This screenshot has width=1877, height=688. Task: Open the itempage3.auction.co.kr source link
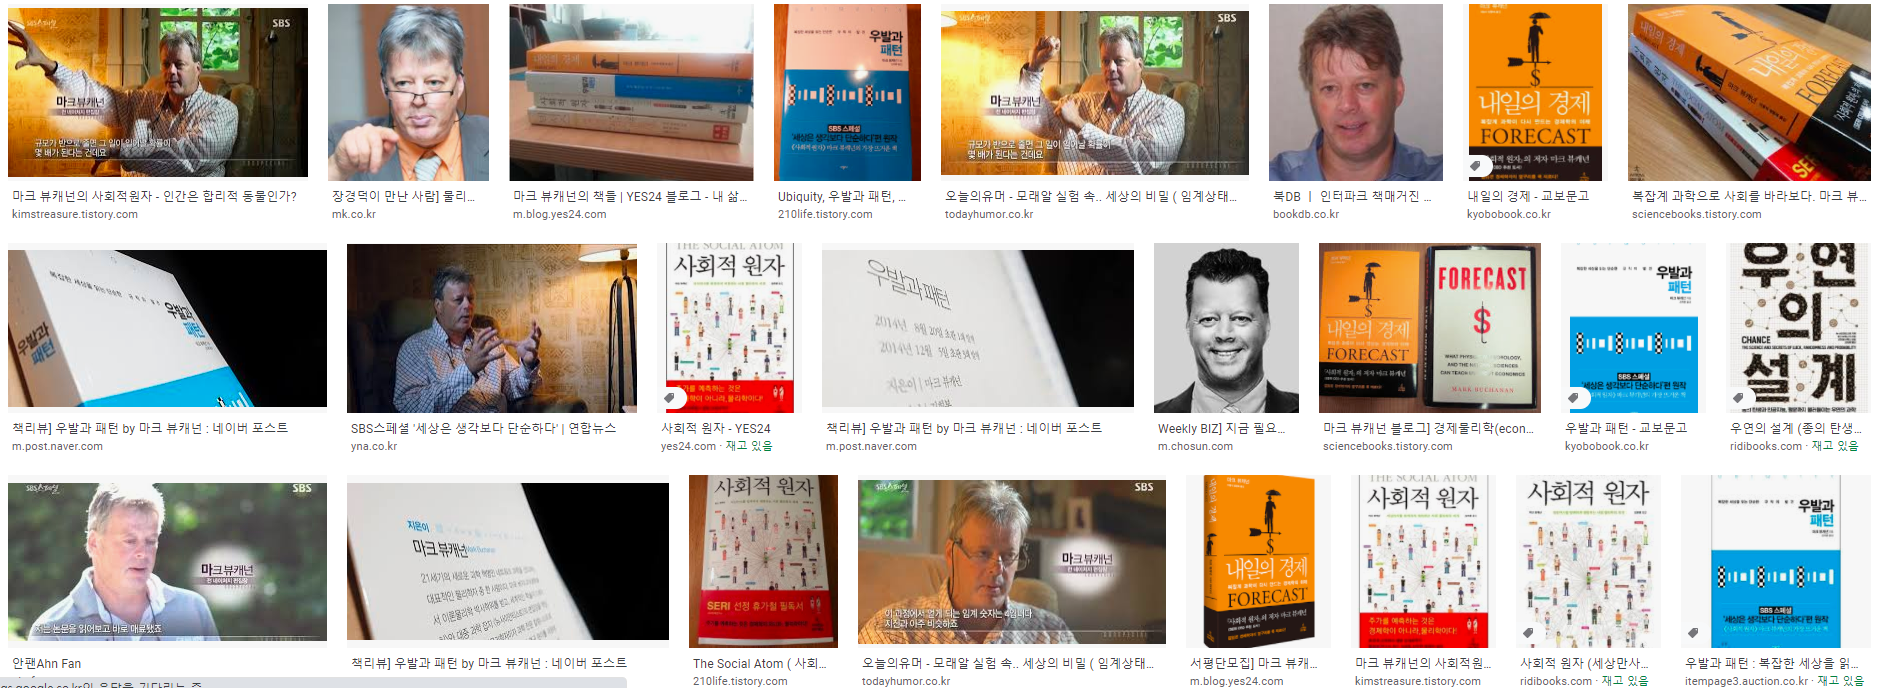[1746, 681]
